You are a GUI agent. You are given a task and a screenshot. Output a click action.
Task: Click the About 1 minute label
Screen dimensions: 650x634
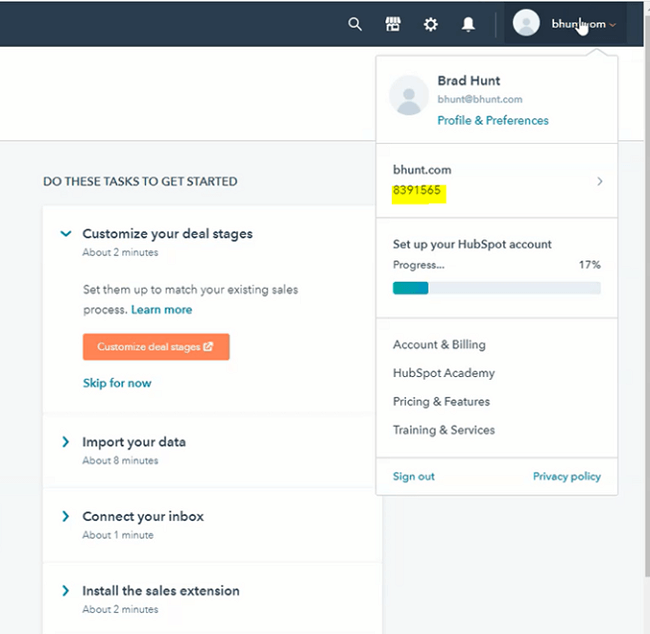pyautogui.click(x=118, y=535)
